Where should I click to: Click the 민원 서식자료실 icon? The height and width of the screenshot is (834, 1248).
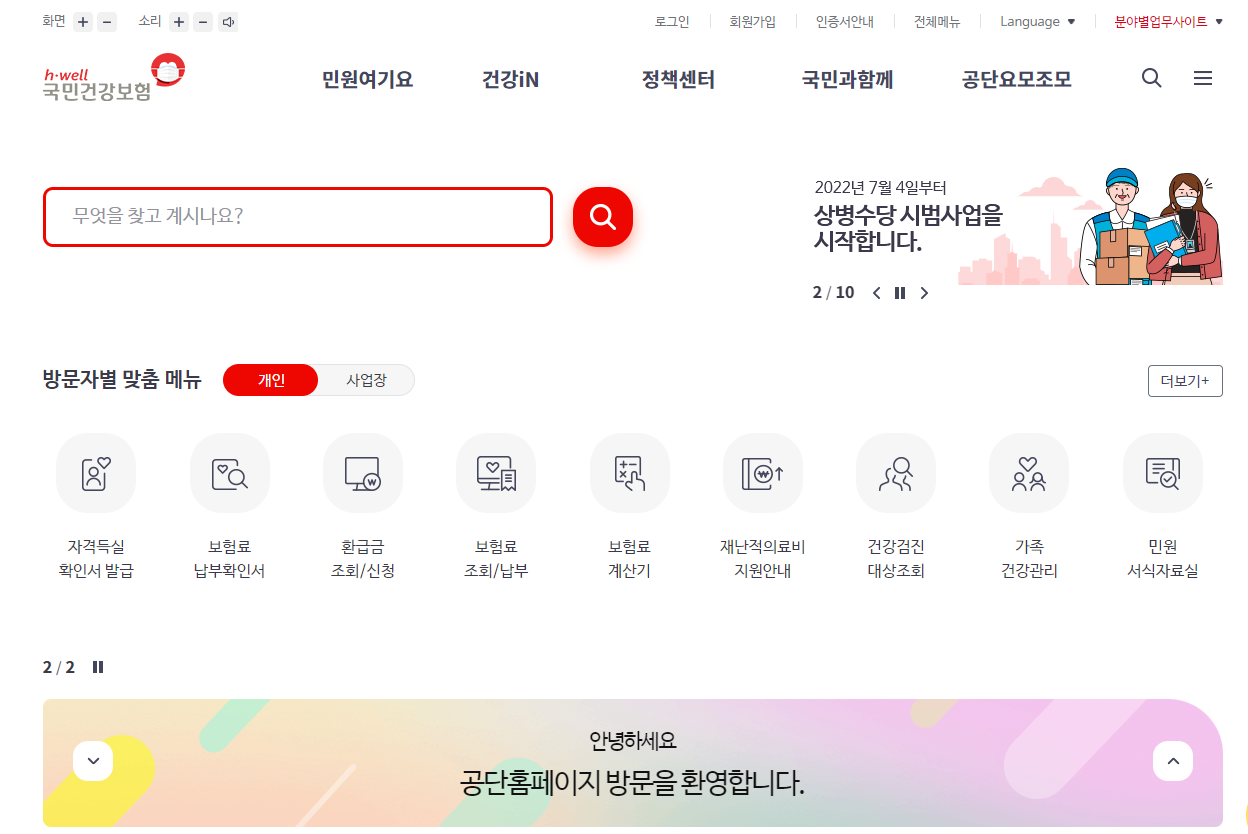(1162, 473)
